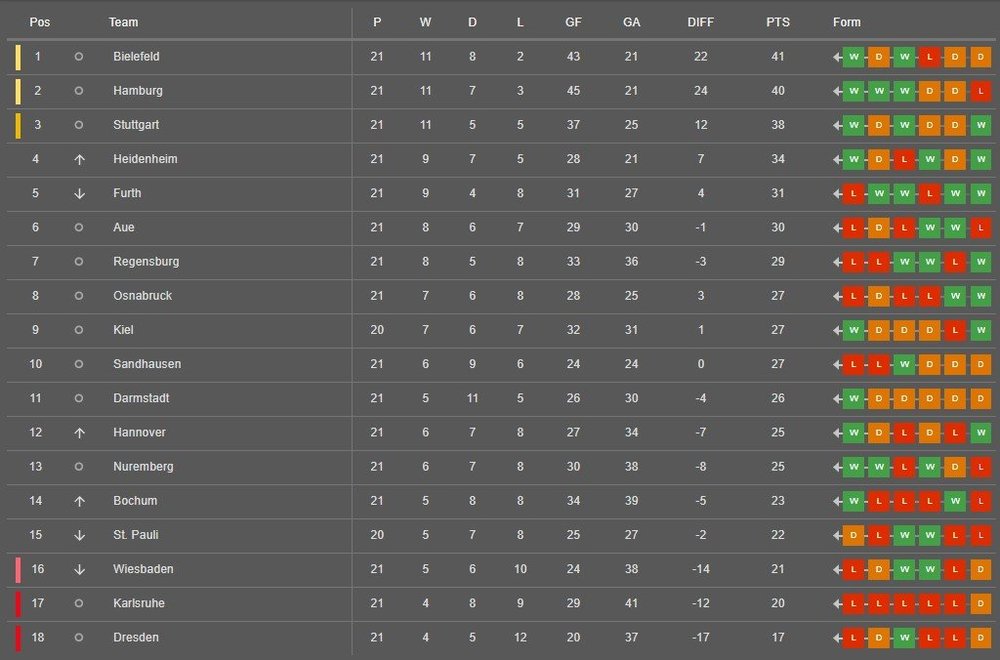1000x660 pixels.
Task: Click the down arrow icon next to St. Pauli
Action: 79,536
